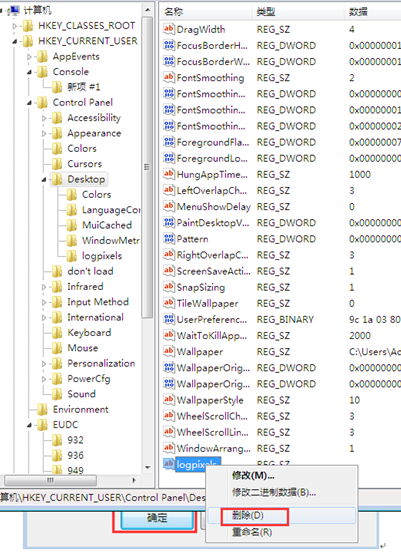401x553 pixels.
Task: Expand the Accessibility key
Action: (x=44, y=118)
